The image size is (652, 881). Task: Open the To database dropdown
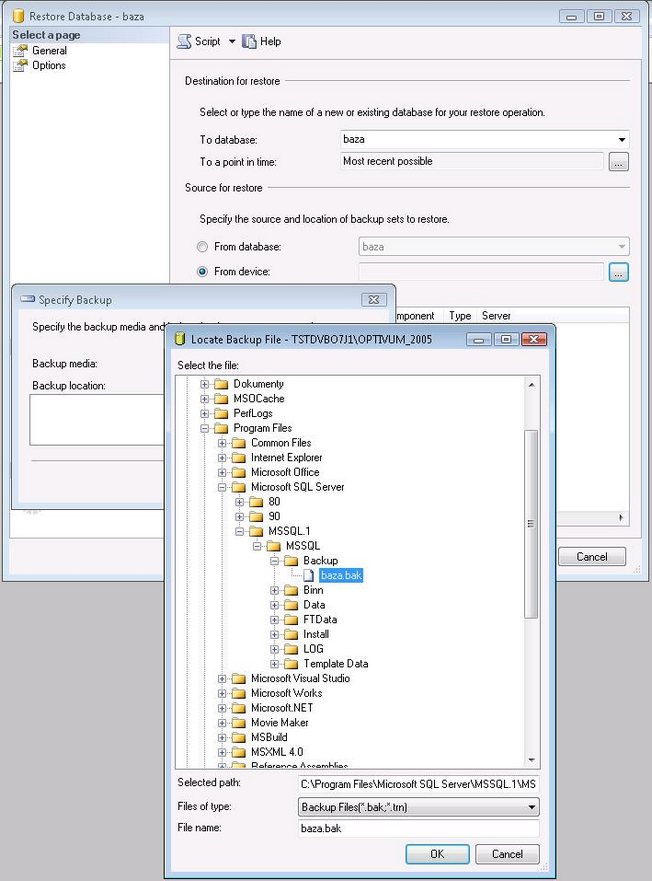tap(622, 139)
